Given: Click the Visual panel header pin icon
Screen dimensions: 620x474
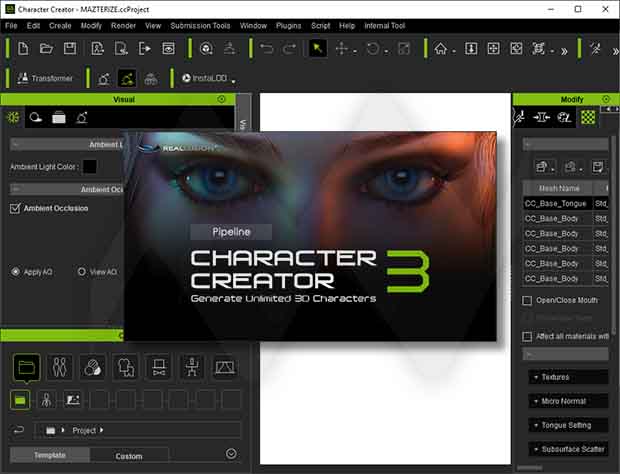Looking at the screenshot, I should pyautogui.click(x=221, y=99).
